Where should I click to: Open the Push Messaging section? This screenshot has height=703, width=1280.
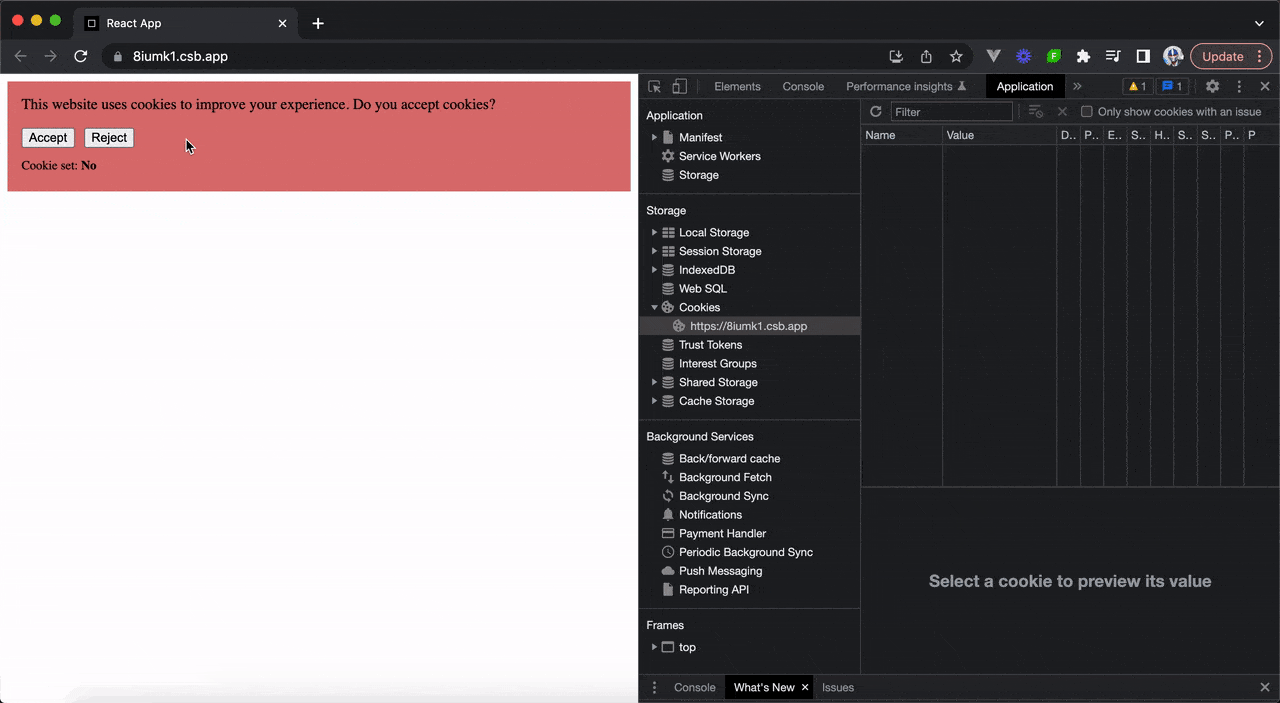pyautogui.click(x=720, y=570)
